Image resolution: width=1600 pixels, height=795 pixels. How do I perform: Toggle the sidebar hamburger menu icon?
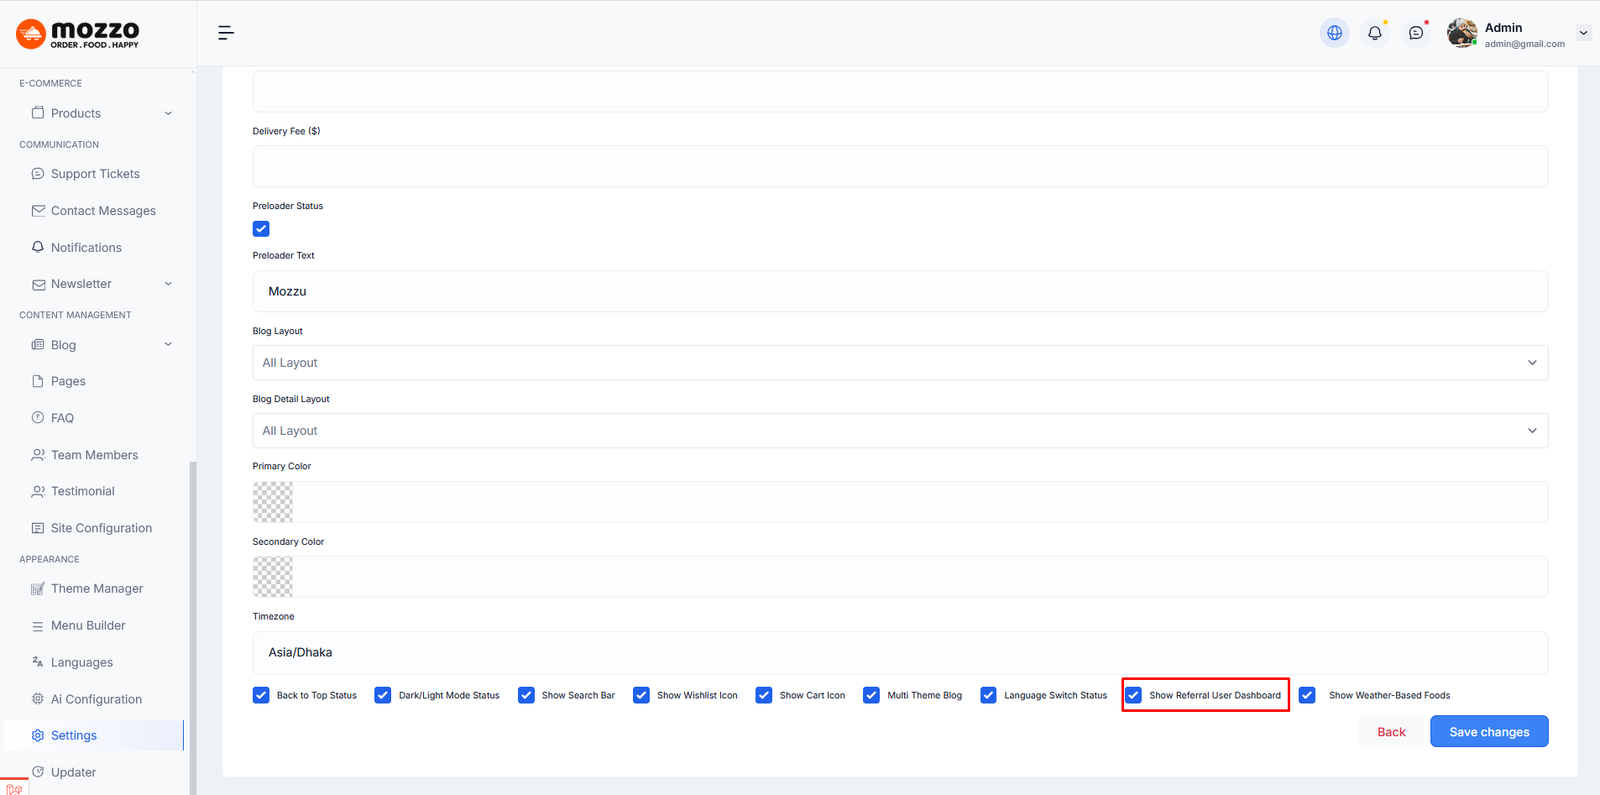click(x=226, y=33)
